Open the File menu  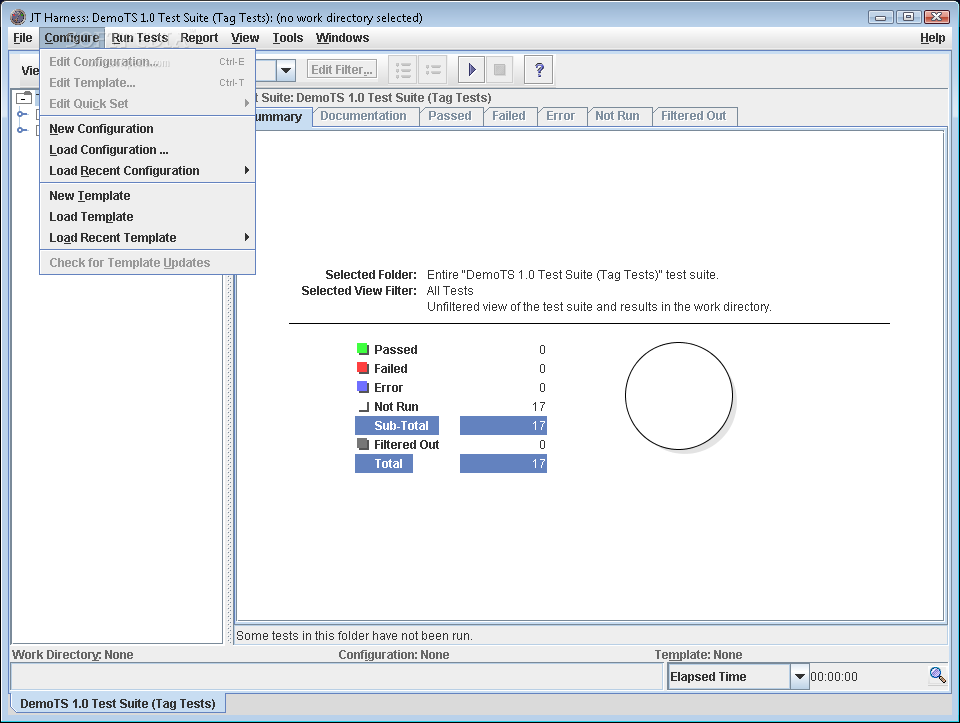point(23,38)
